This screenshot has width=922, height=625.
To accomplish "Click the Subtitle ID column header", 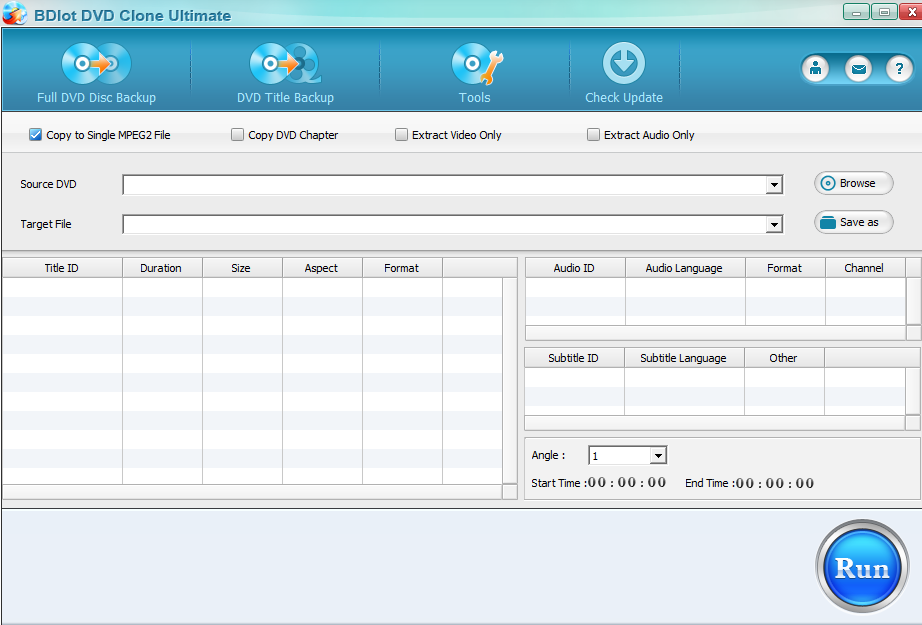I will point(574,358).
